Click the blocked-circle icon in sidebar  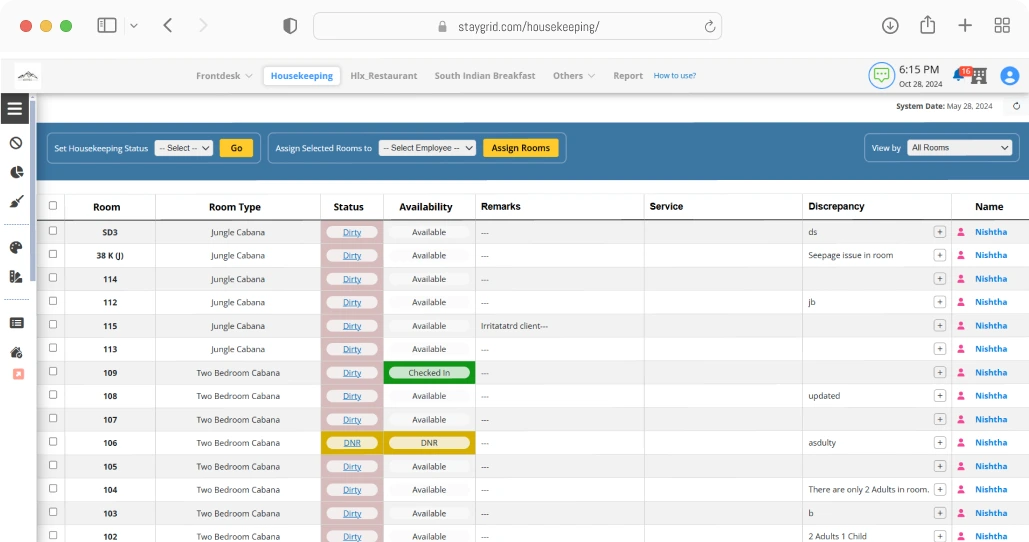[16, 142]
